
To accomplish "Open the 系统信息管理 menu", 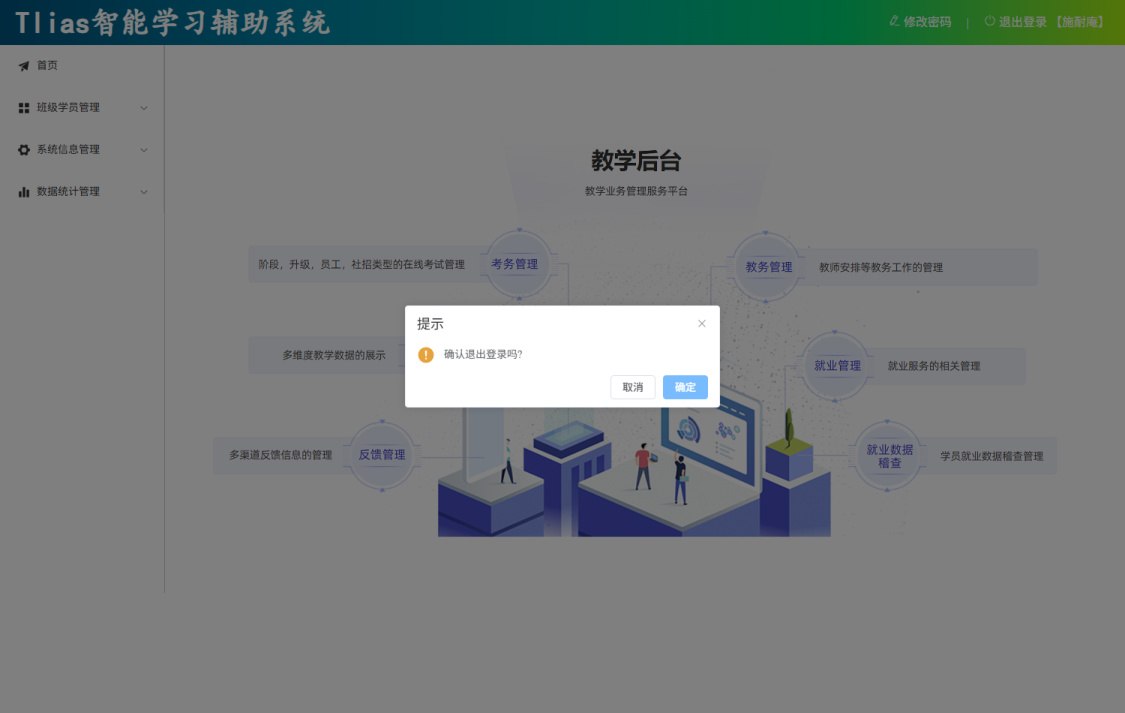I will coord(82,150).
